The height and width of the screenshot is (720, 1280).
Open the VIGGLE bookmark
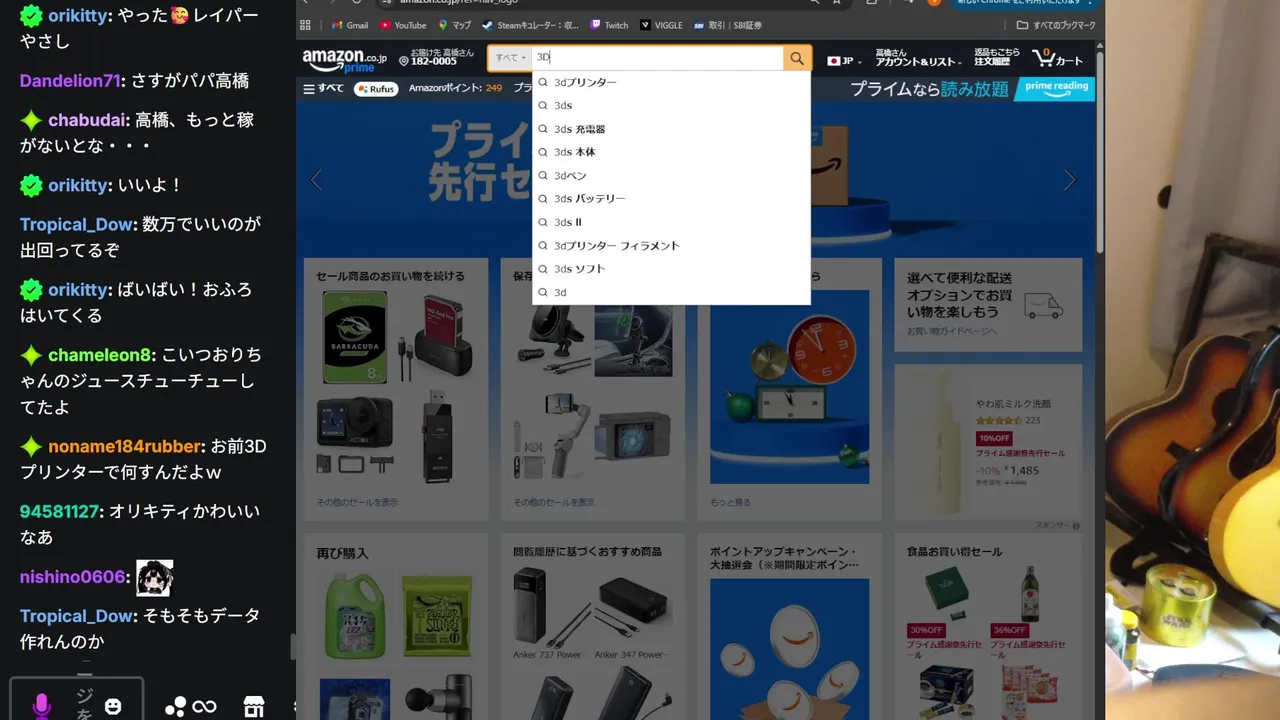660,25
